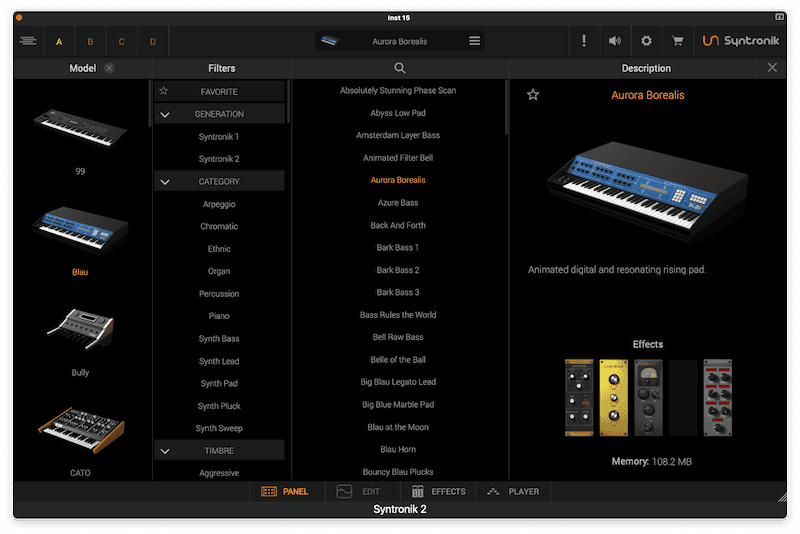The width and height of the screenshot is (800, 534).
Task: Click the search magnifier icon
Action: pyautogui.click(x=400, y=68)
